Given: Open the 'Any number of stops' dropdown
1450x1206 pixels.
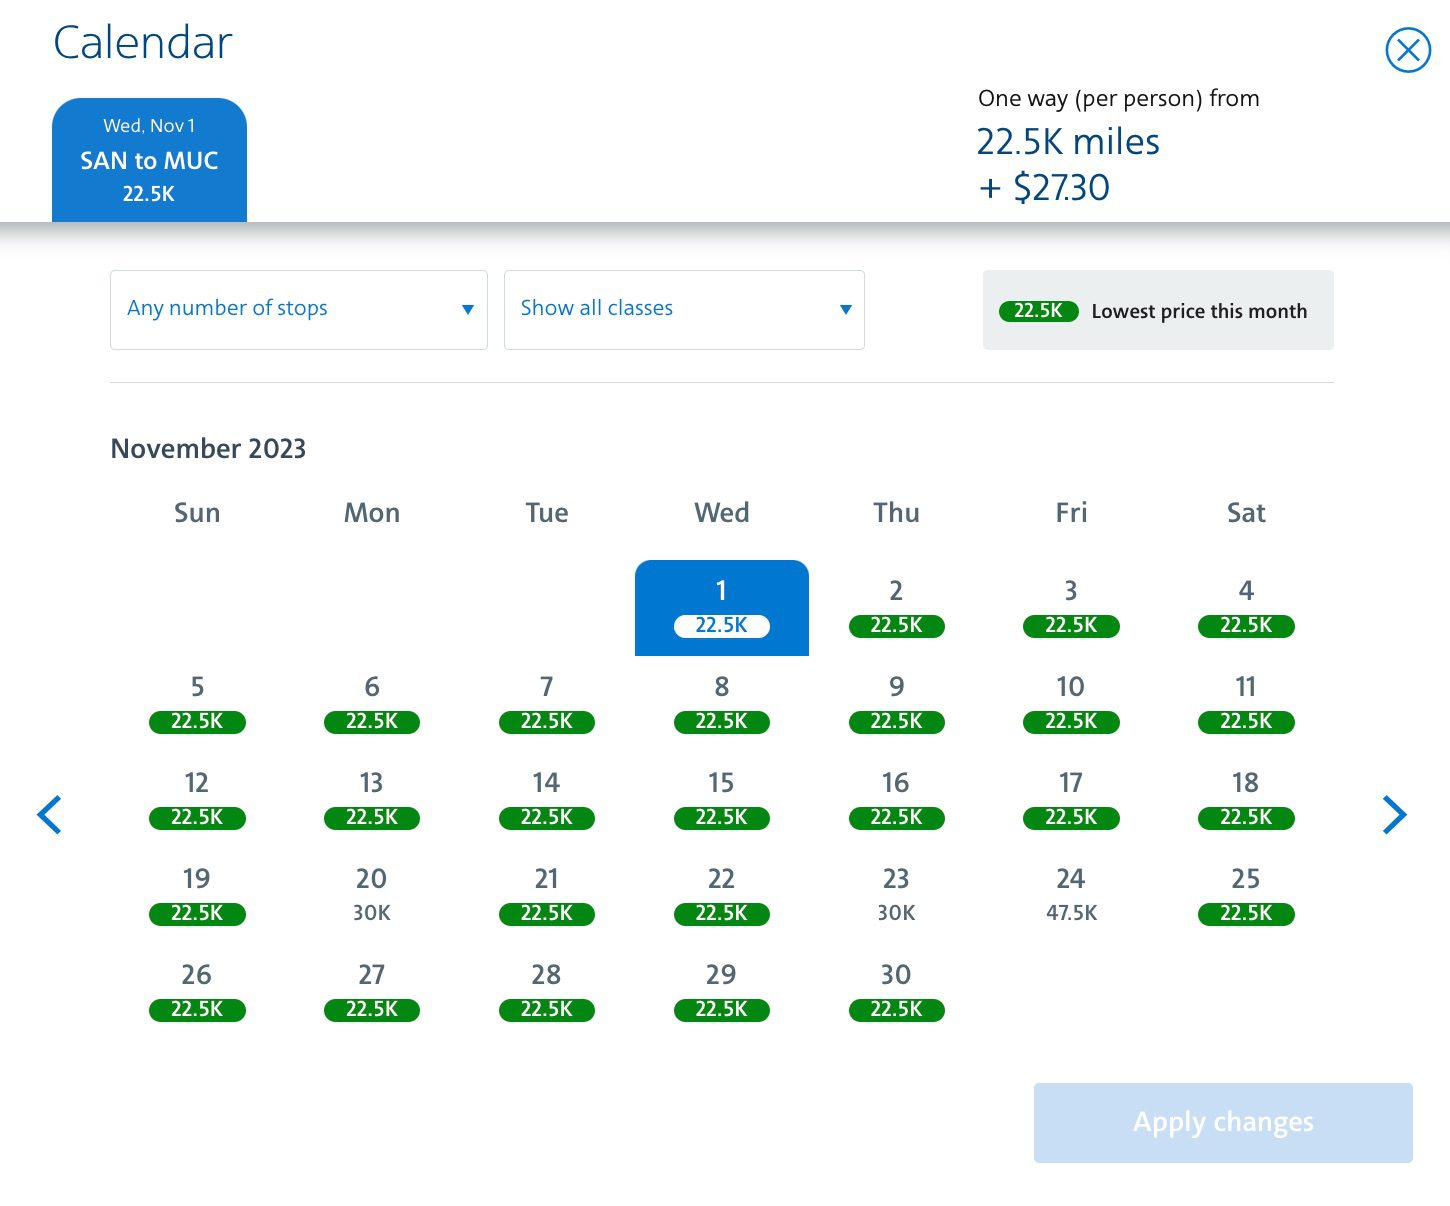Looking at the screenshot, I should 298,310.
